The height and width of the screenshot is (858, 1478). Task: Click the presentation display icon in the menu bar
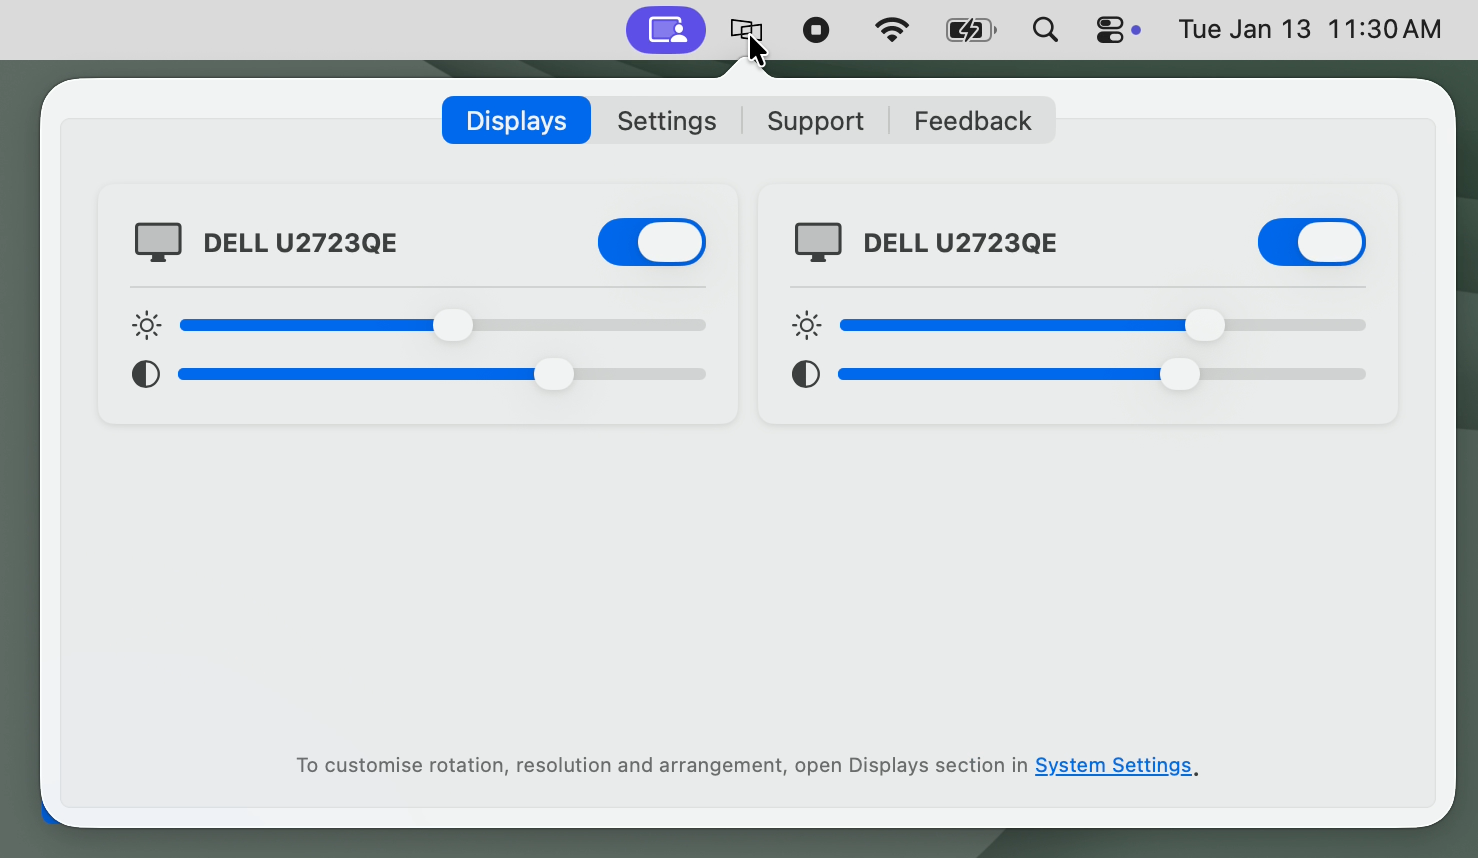click(746, 30)
